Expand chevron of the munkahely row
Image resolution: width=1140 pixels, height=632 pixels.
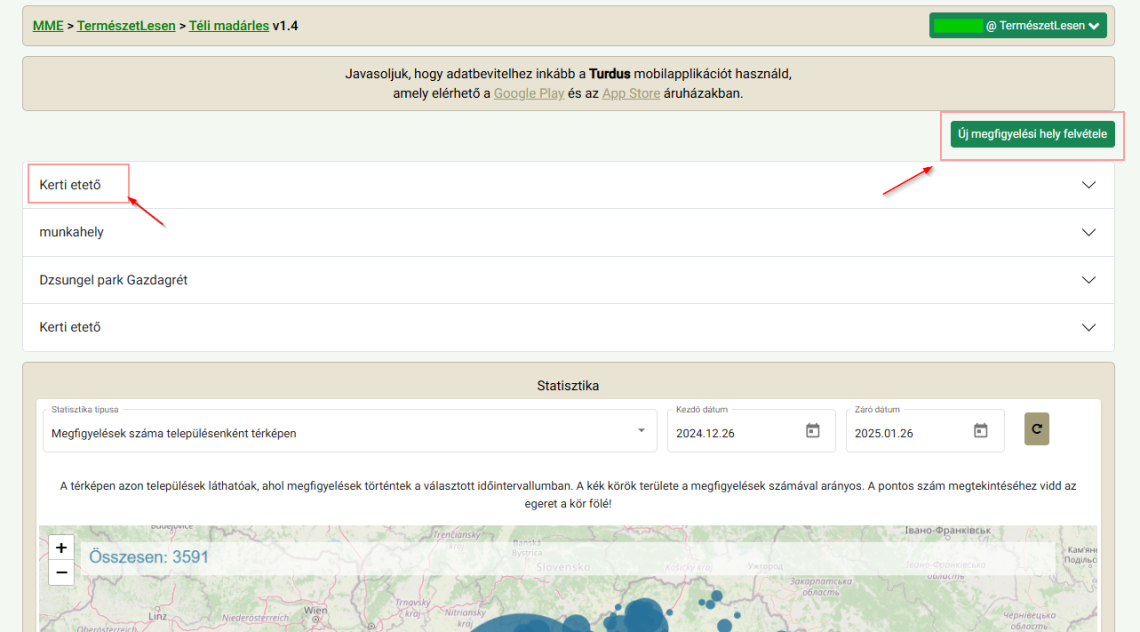coord(1088,233)
